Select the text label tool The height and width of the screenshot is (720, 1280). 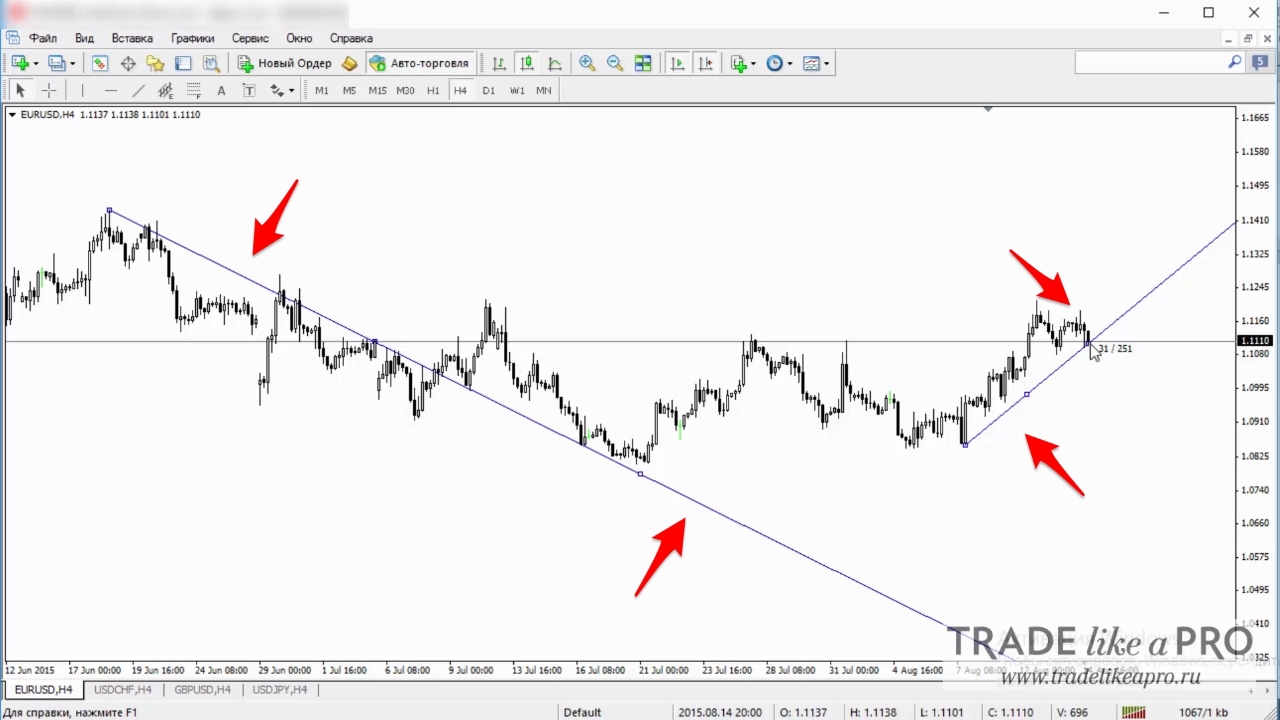[x=221, y=90]
